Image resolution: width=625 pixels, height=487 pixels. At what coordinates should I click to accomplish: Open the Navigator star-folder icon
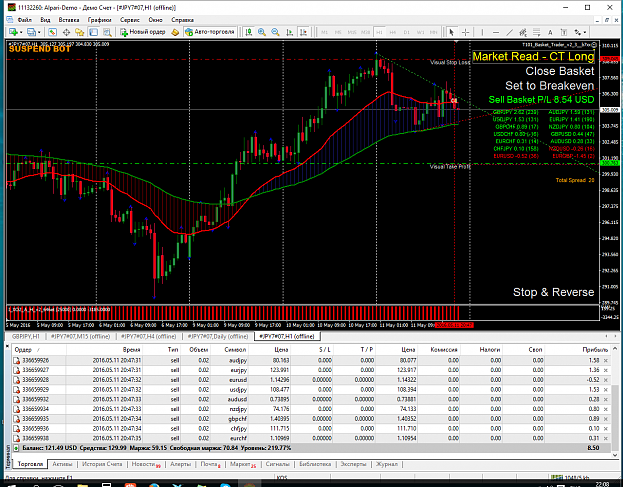[80, 32]
